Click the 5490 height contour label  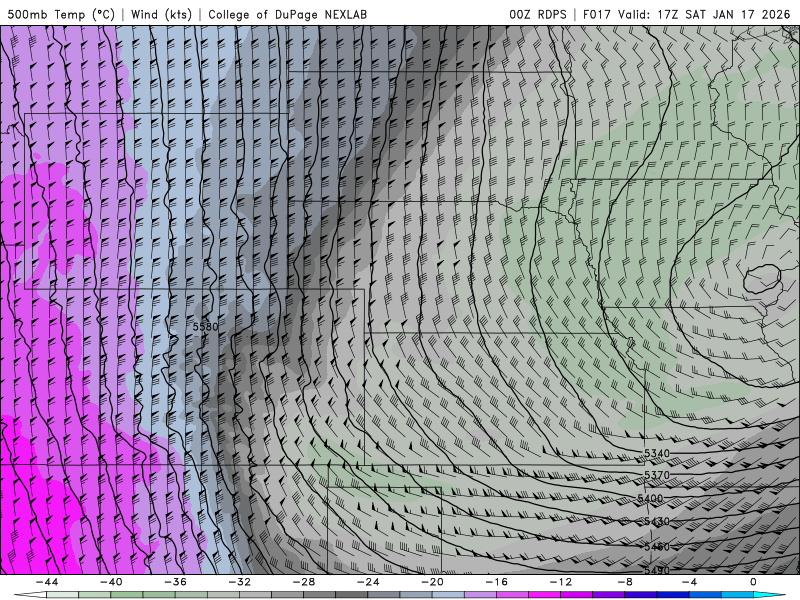point(657,570)
